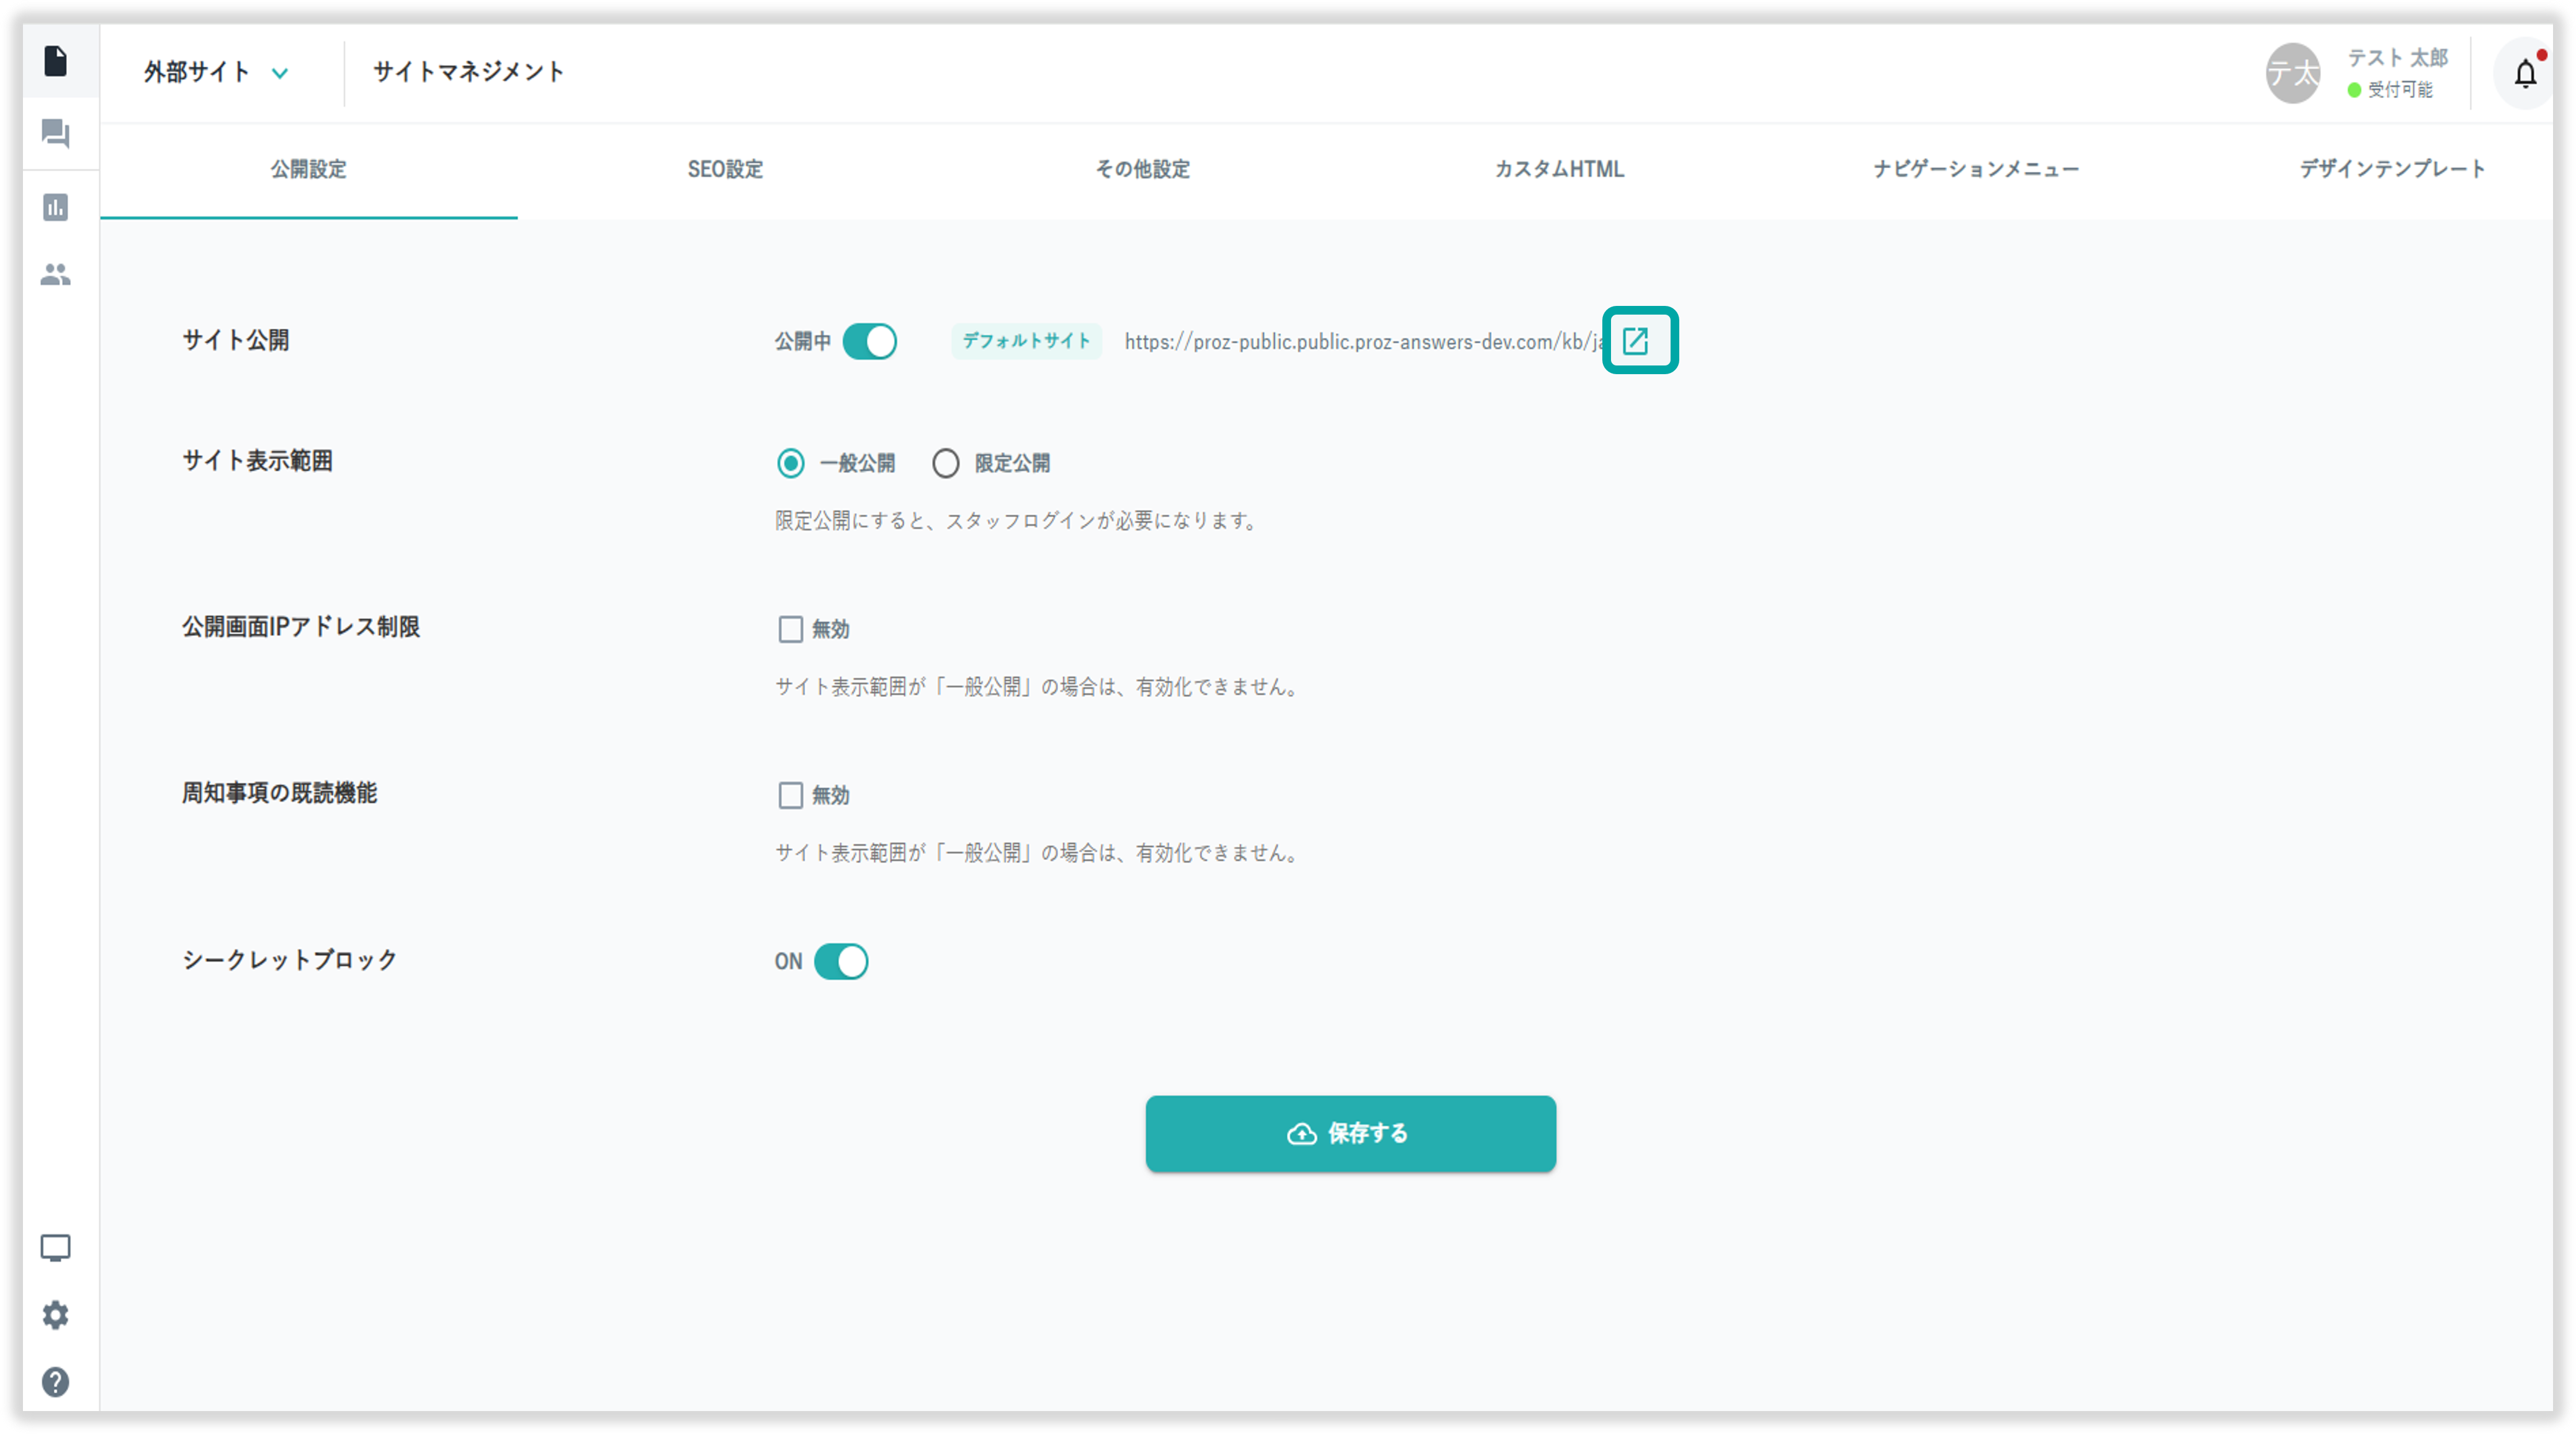The height and width of the screenshot is (1434, 2576).
Task: Click the 保存する button
Action: pos(1350,1133)
